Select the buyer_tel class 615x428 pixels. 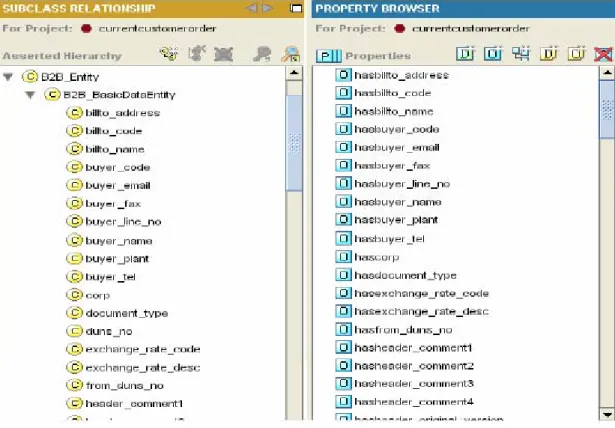coord(110,277)
